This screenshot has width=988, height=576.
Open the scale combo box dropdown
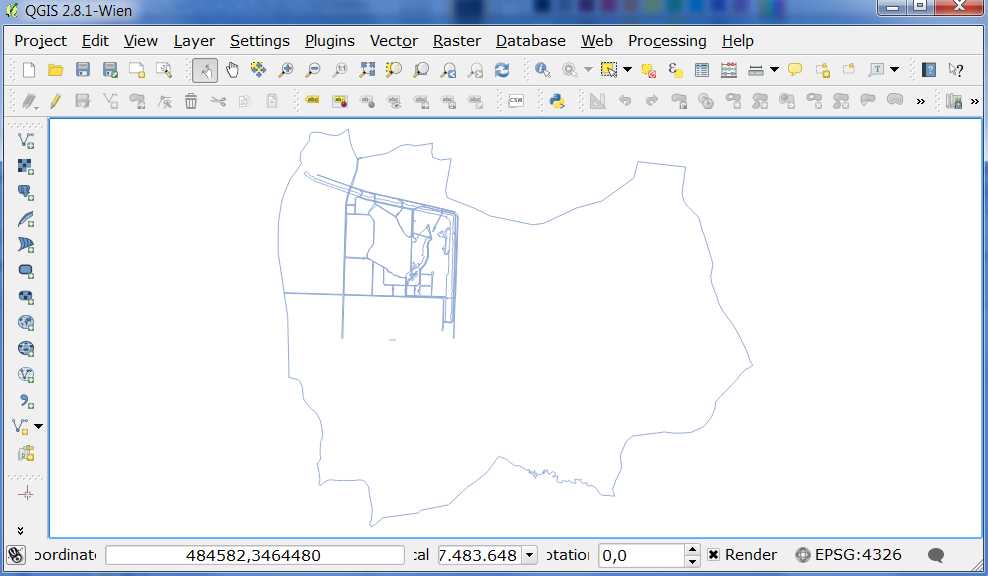(530, 555)
